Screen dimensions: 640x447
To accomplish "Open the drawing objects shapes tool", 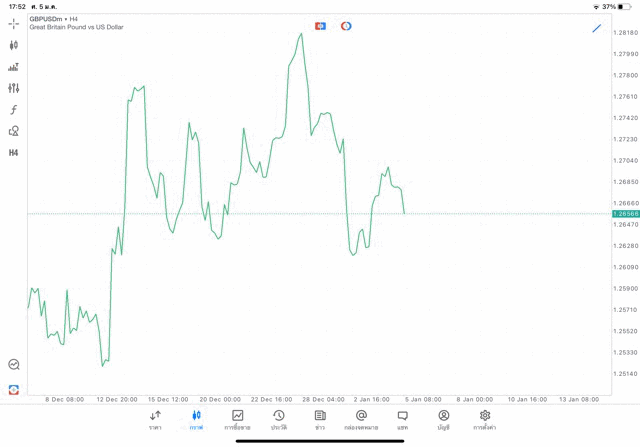I will point(14,131).
